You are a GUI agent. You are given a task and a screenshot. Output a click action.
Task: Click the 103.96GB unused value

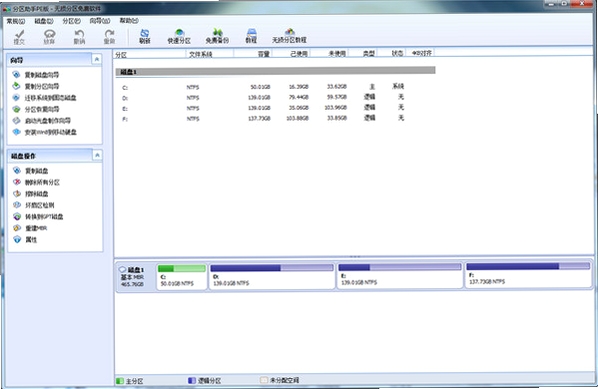[x=336, y=108]
